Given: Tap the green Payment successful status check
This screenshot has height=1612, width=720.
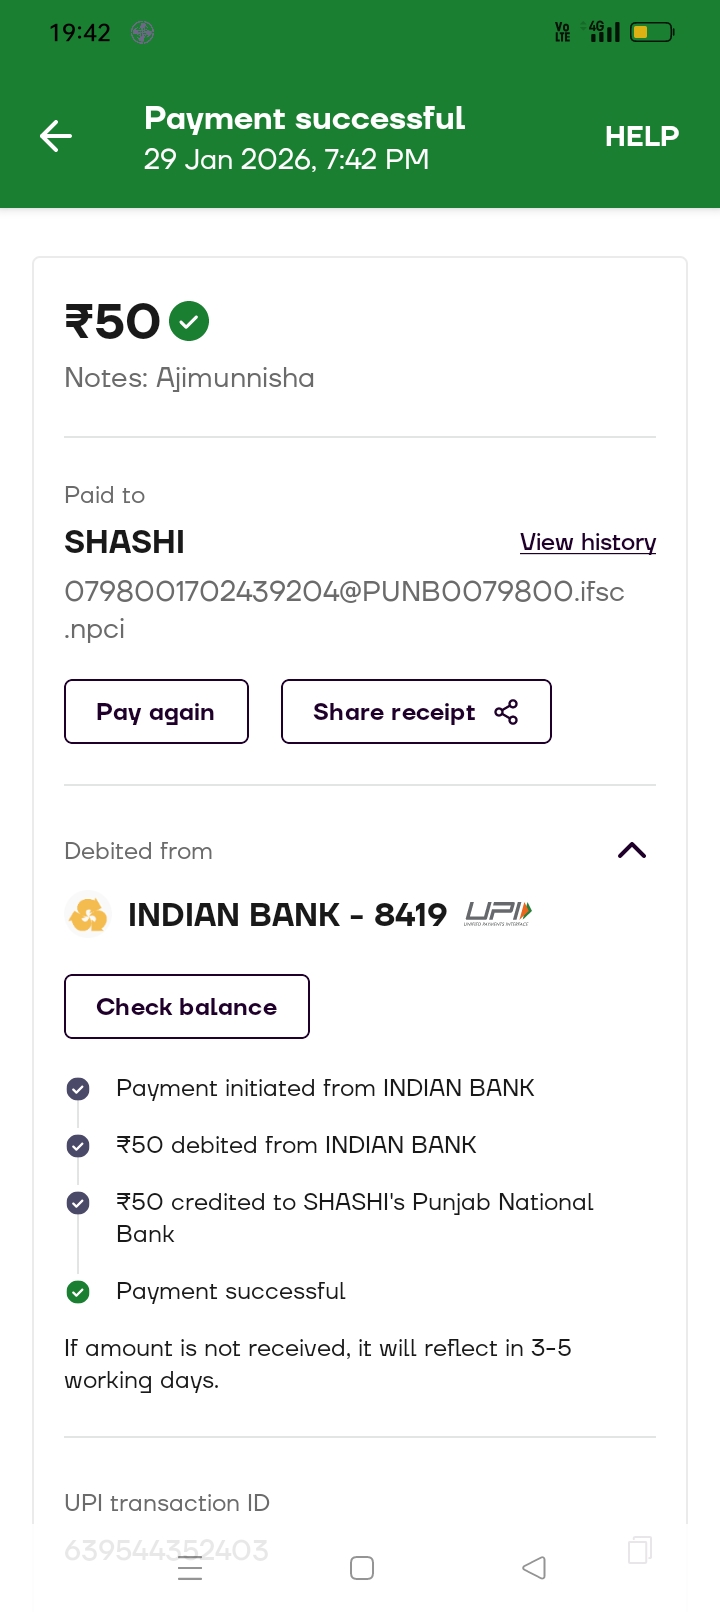Looking at the screenshot, I should (78, 1292).
